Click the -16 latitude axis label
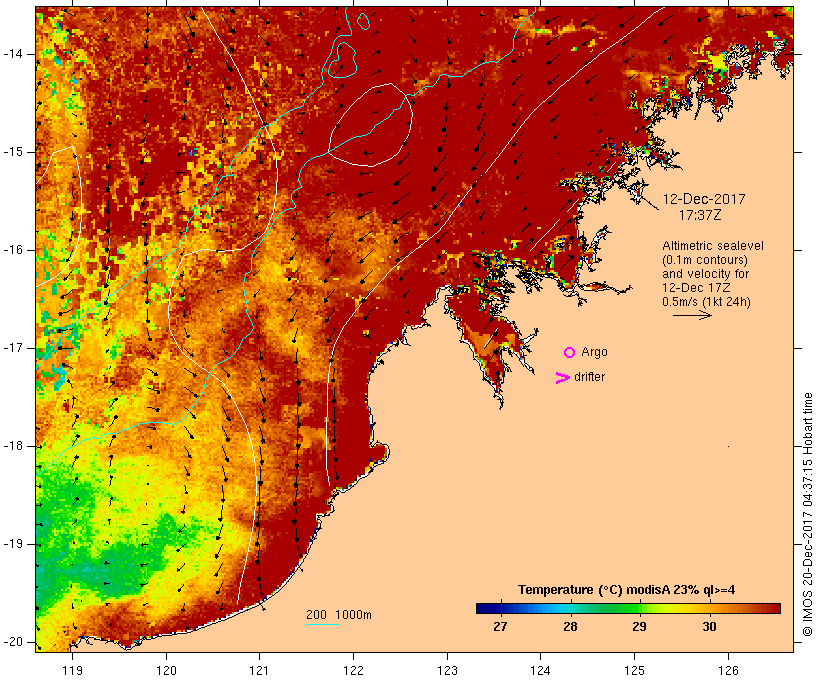 12,250
